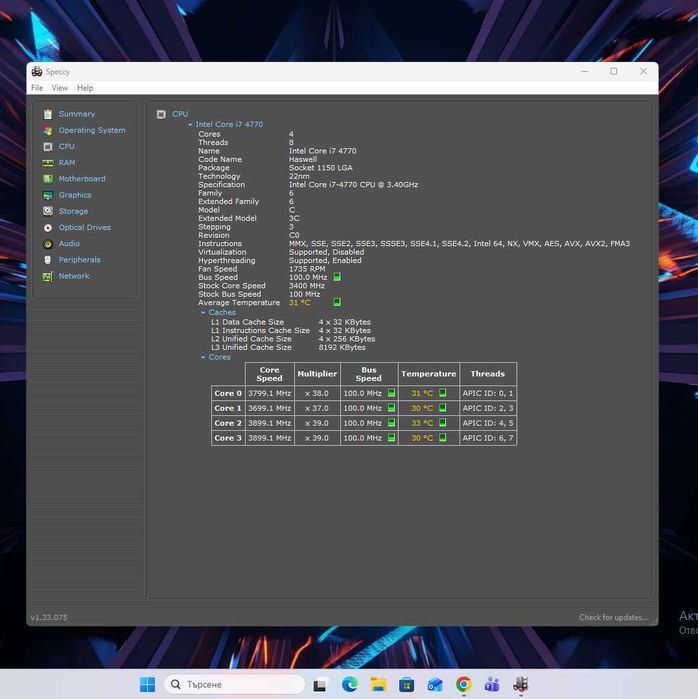Open the Help menu
This screenshot has height=699, width=698.
pos(85,88)
